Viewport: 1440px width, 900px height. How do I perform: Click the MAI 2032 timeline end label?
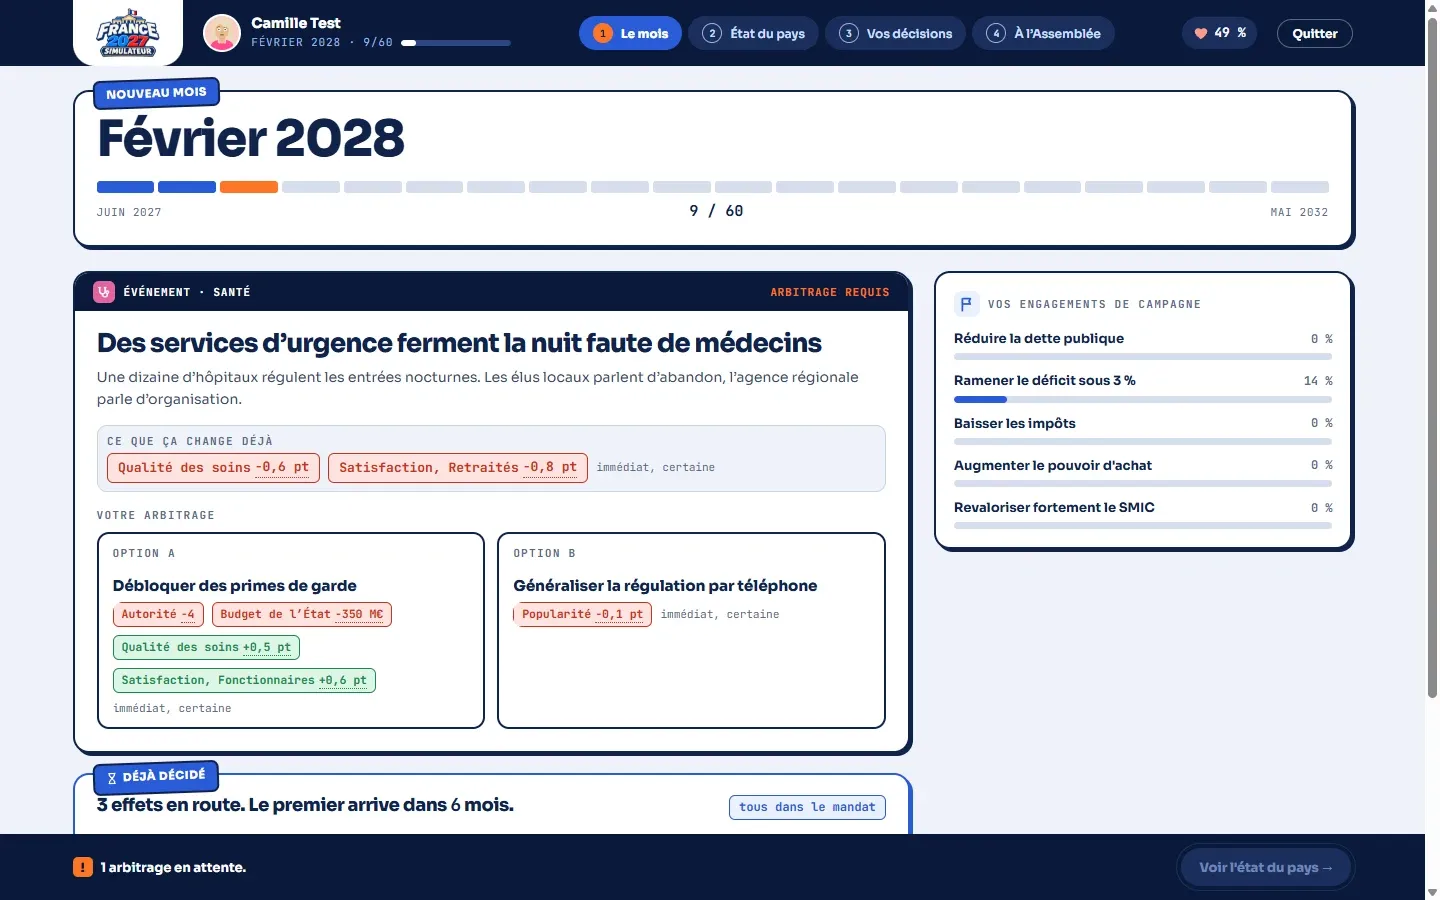click(1299, 212)
